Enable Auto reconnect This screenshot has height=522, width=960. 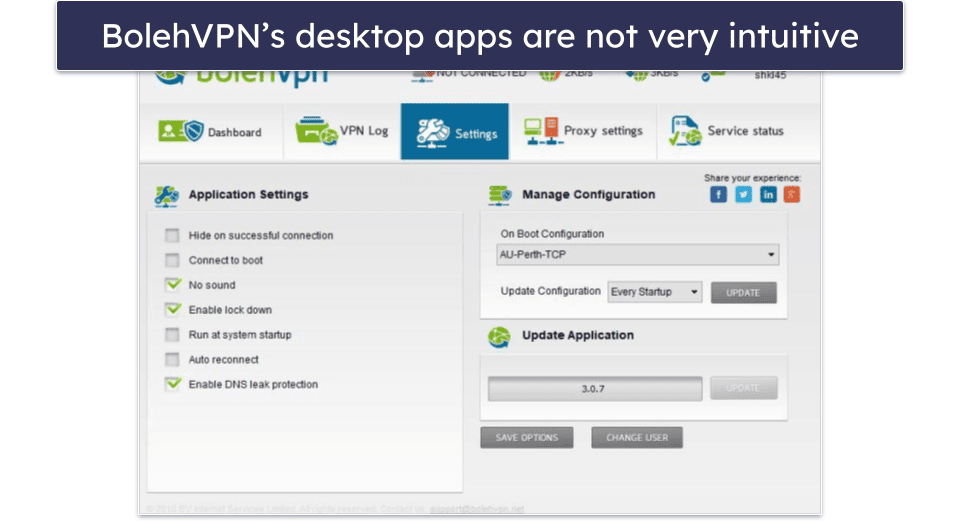click(x=172, y=359)
